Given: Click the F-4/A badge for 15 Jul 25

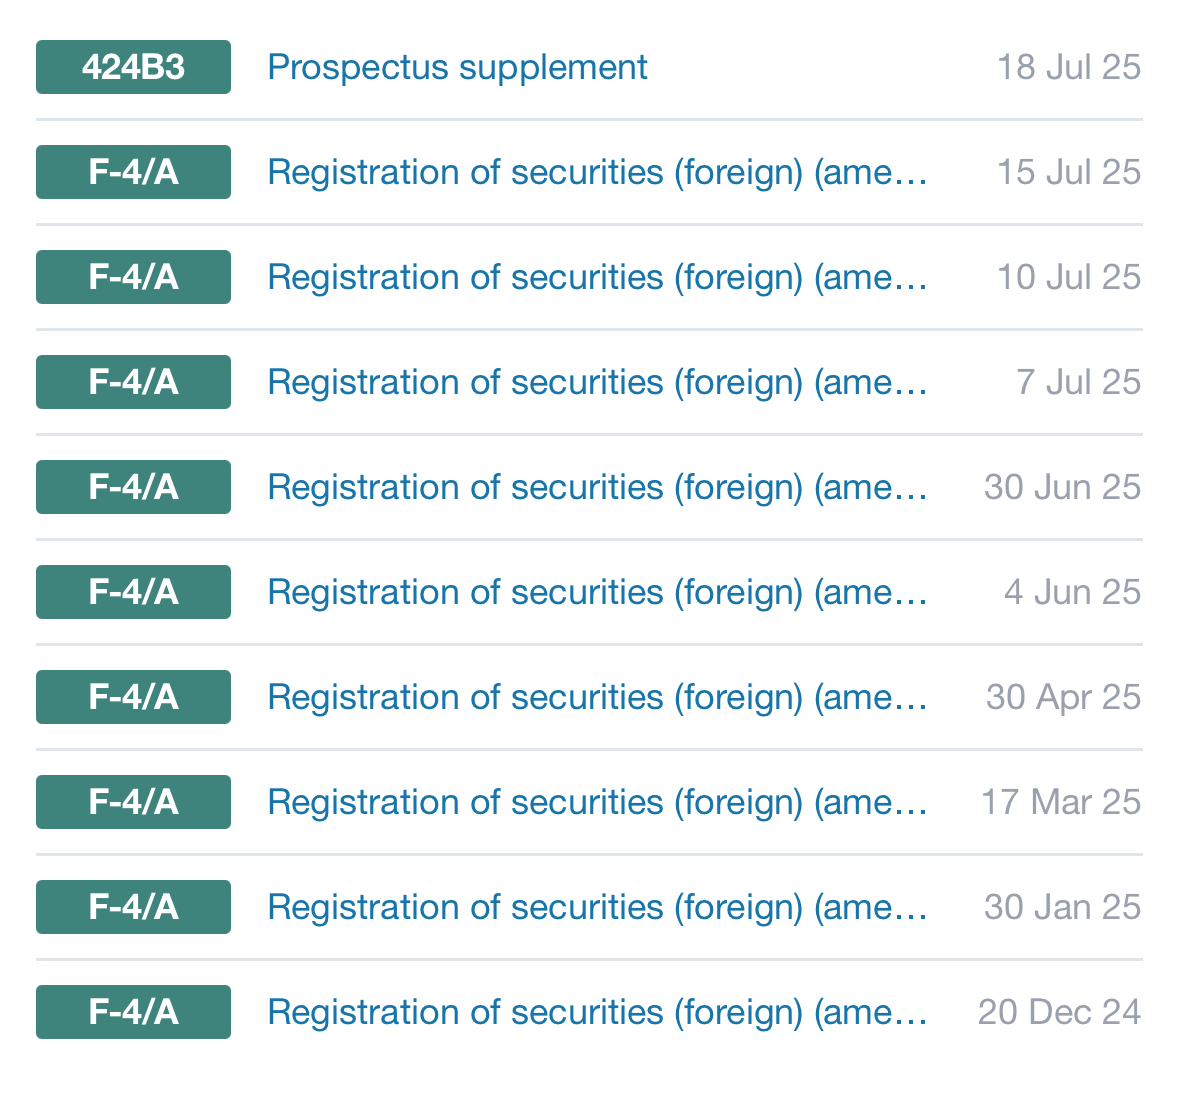Looking at the screenshot, I should [x=133, y=172].
